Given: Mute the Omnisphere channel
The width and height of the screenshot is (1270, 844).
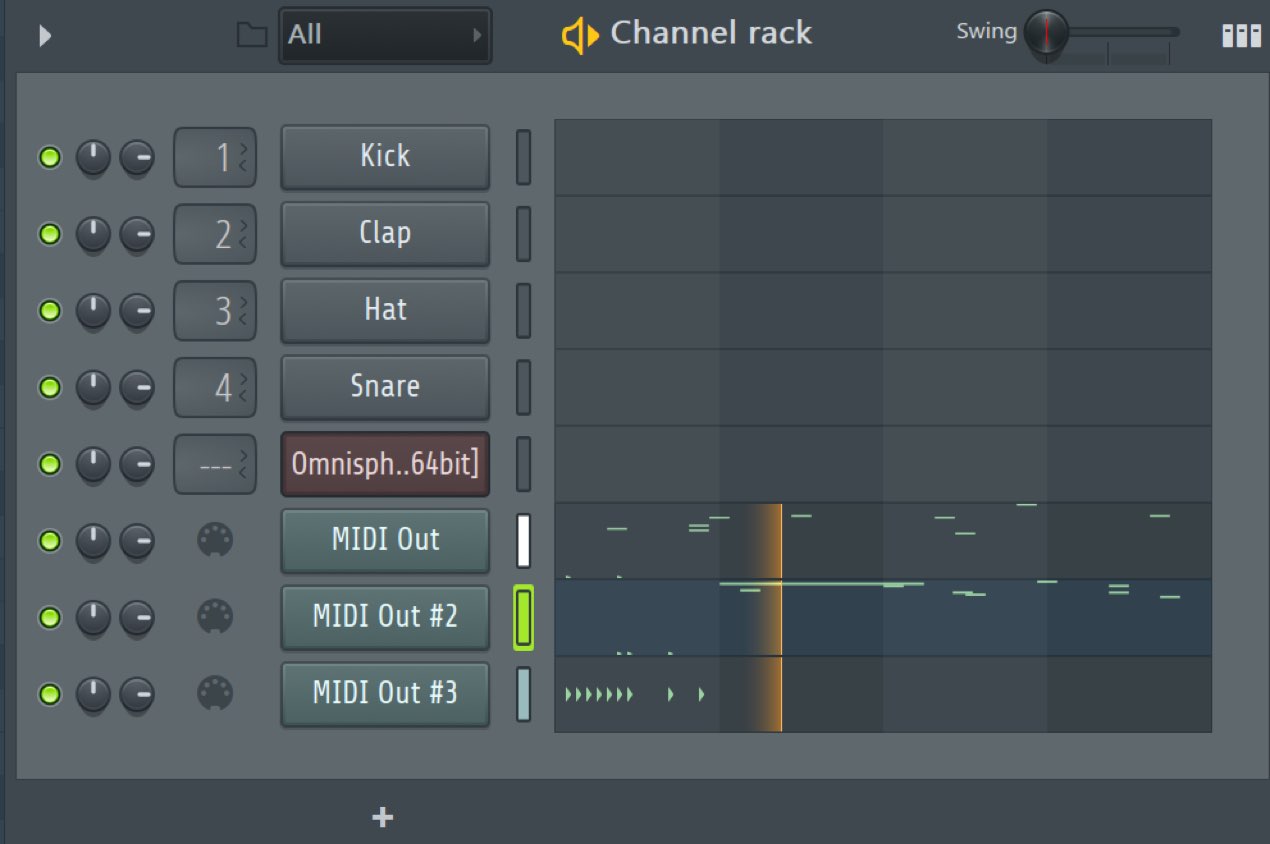Looking at the screenshot, I should coord(49,464).
